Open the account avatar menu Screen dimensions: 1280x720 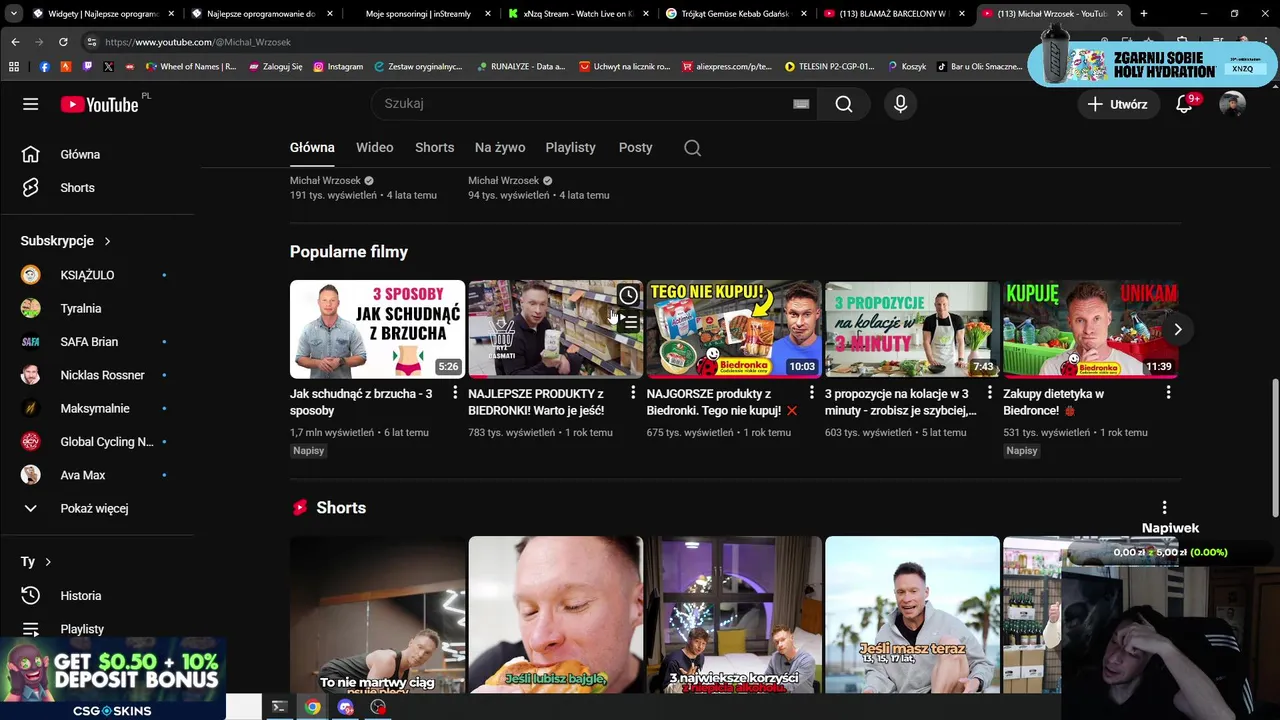pyautogui.click(x=1232, y=104)
